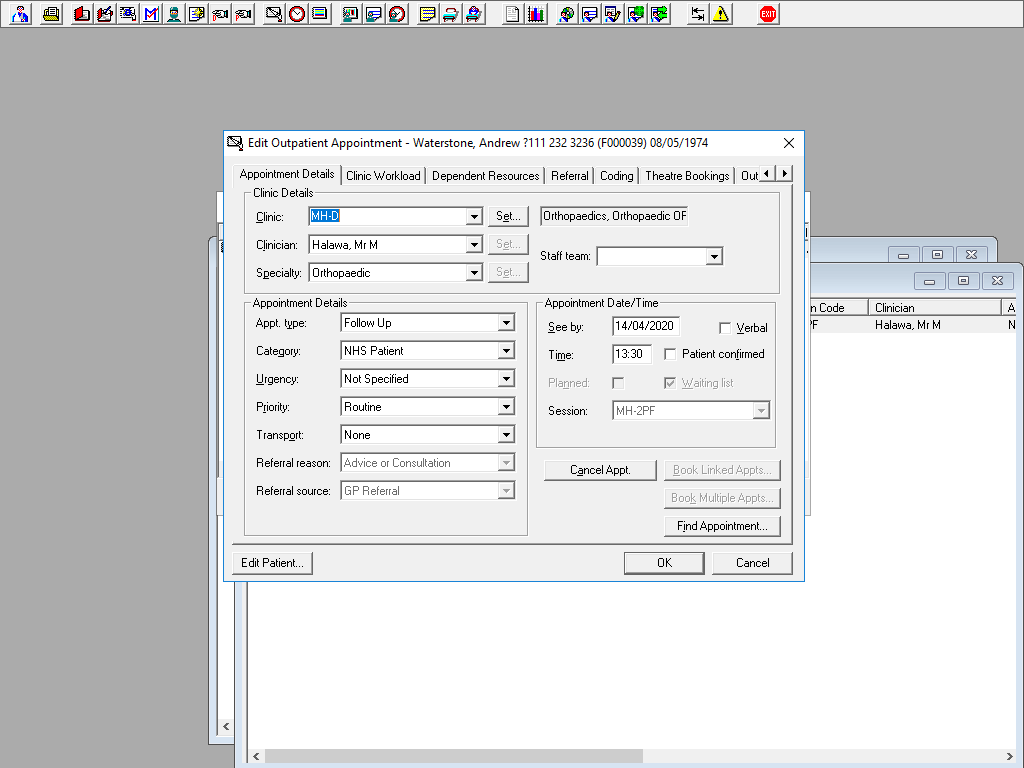Open the Appt. type dropdown
Screen dimensions: 1024x768
click(x=506, y=323)
